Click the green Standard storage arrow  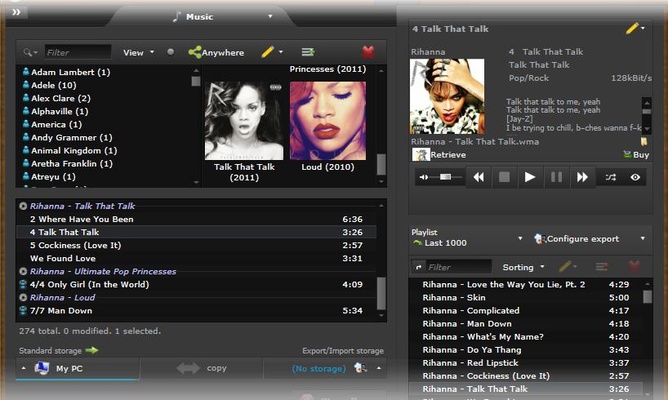pyautogui.click(x=92, y=350)
